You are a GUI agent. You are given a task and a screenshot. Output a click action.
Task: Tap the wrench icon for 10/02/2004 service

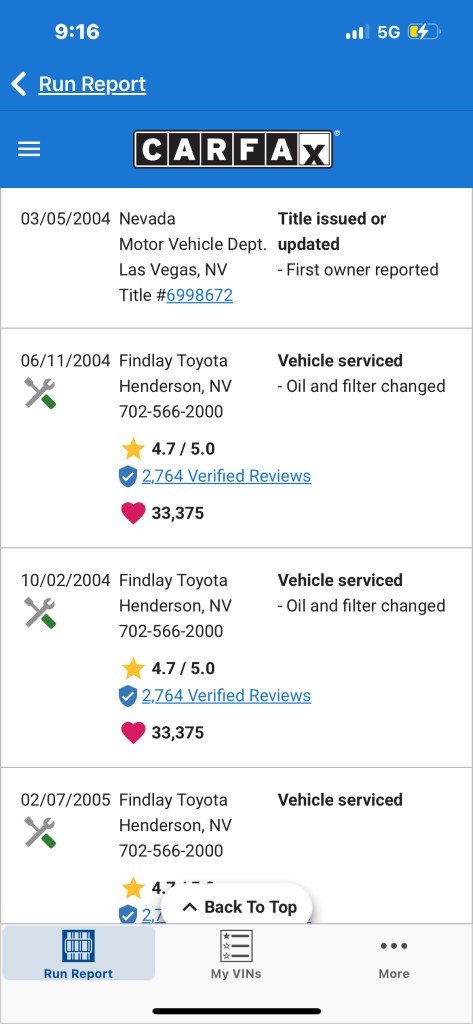[40, 613]
